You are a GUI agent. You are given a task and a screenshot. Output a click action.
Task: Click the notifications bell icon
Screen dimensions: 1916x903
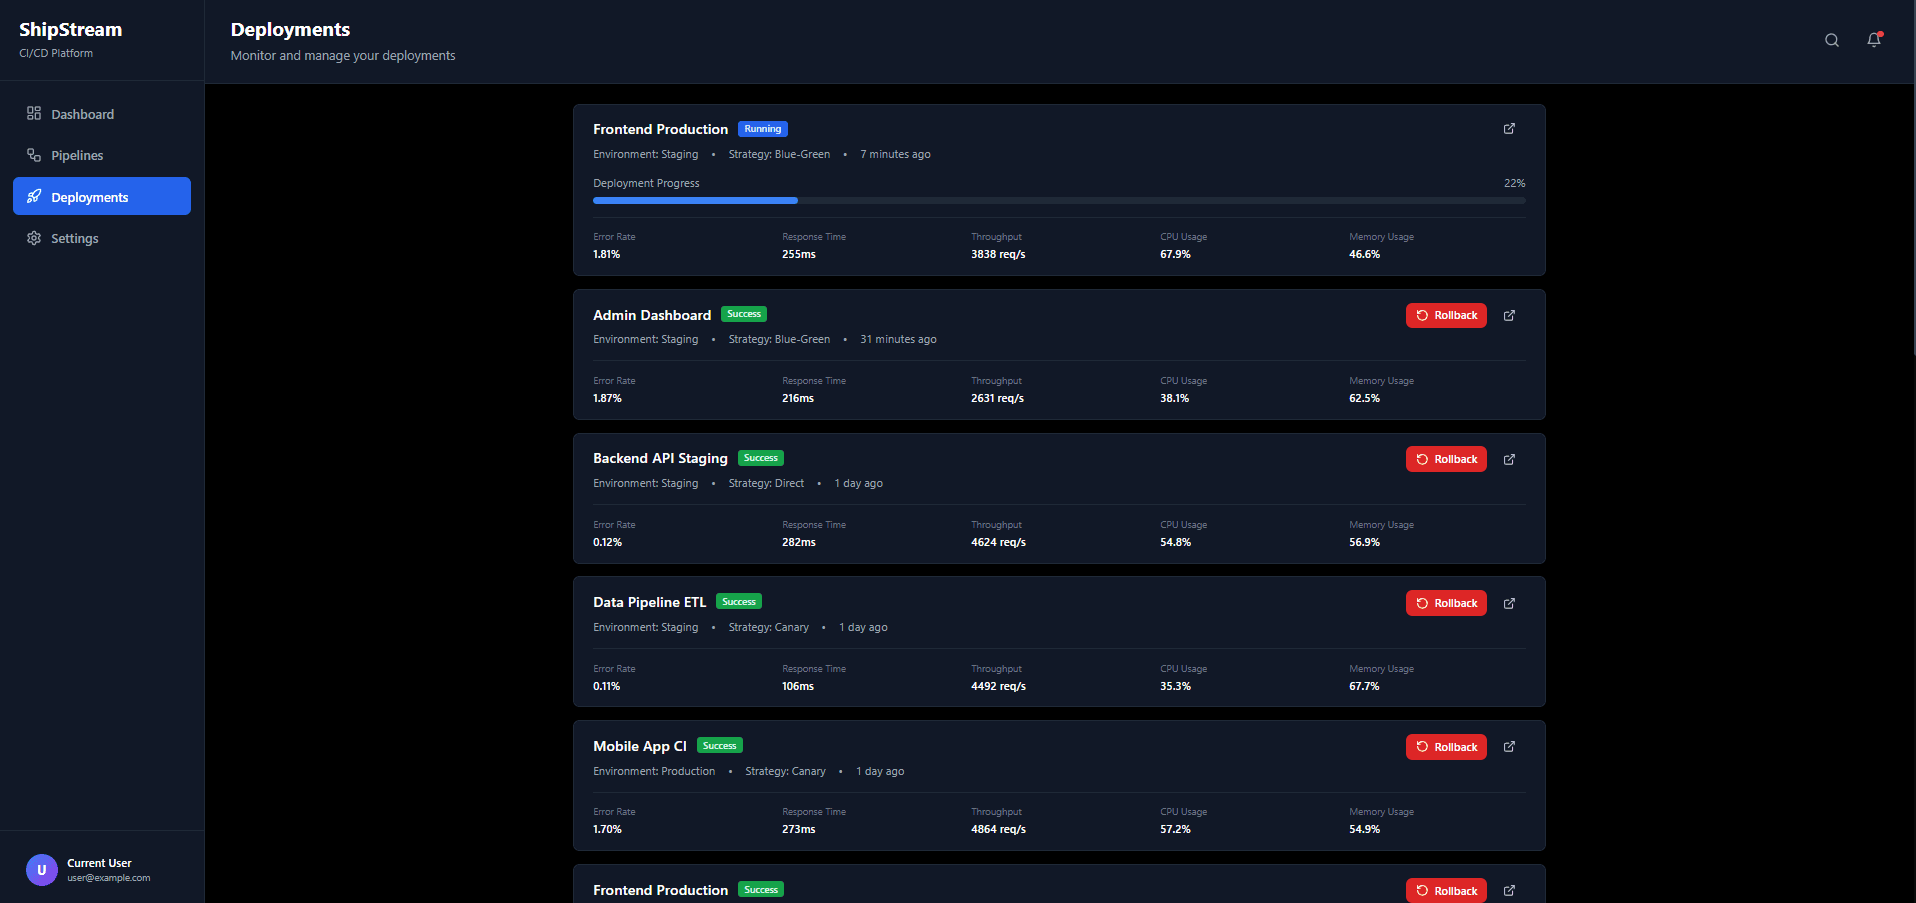(1873, 40)
